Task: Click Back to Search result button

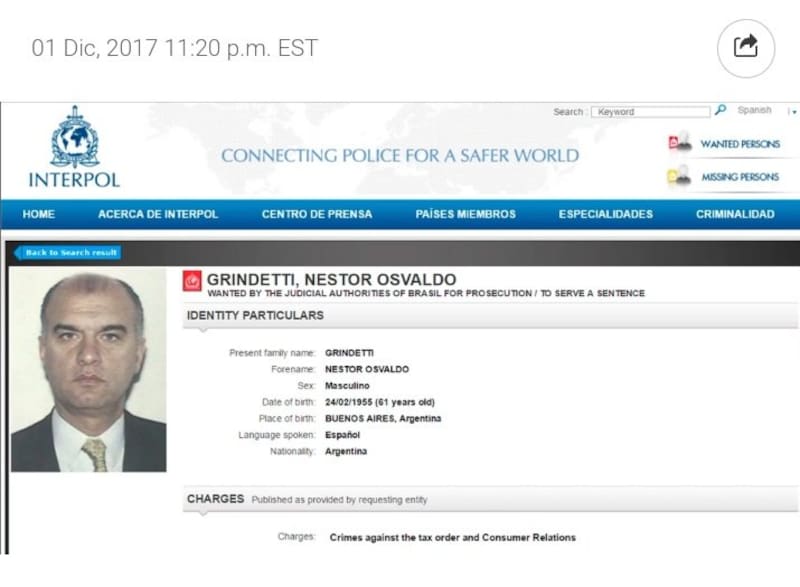Action: point(67,252)
